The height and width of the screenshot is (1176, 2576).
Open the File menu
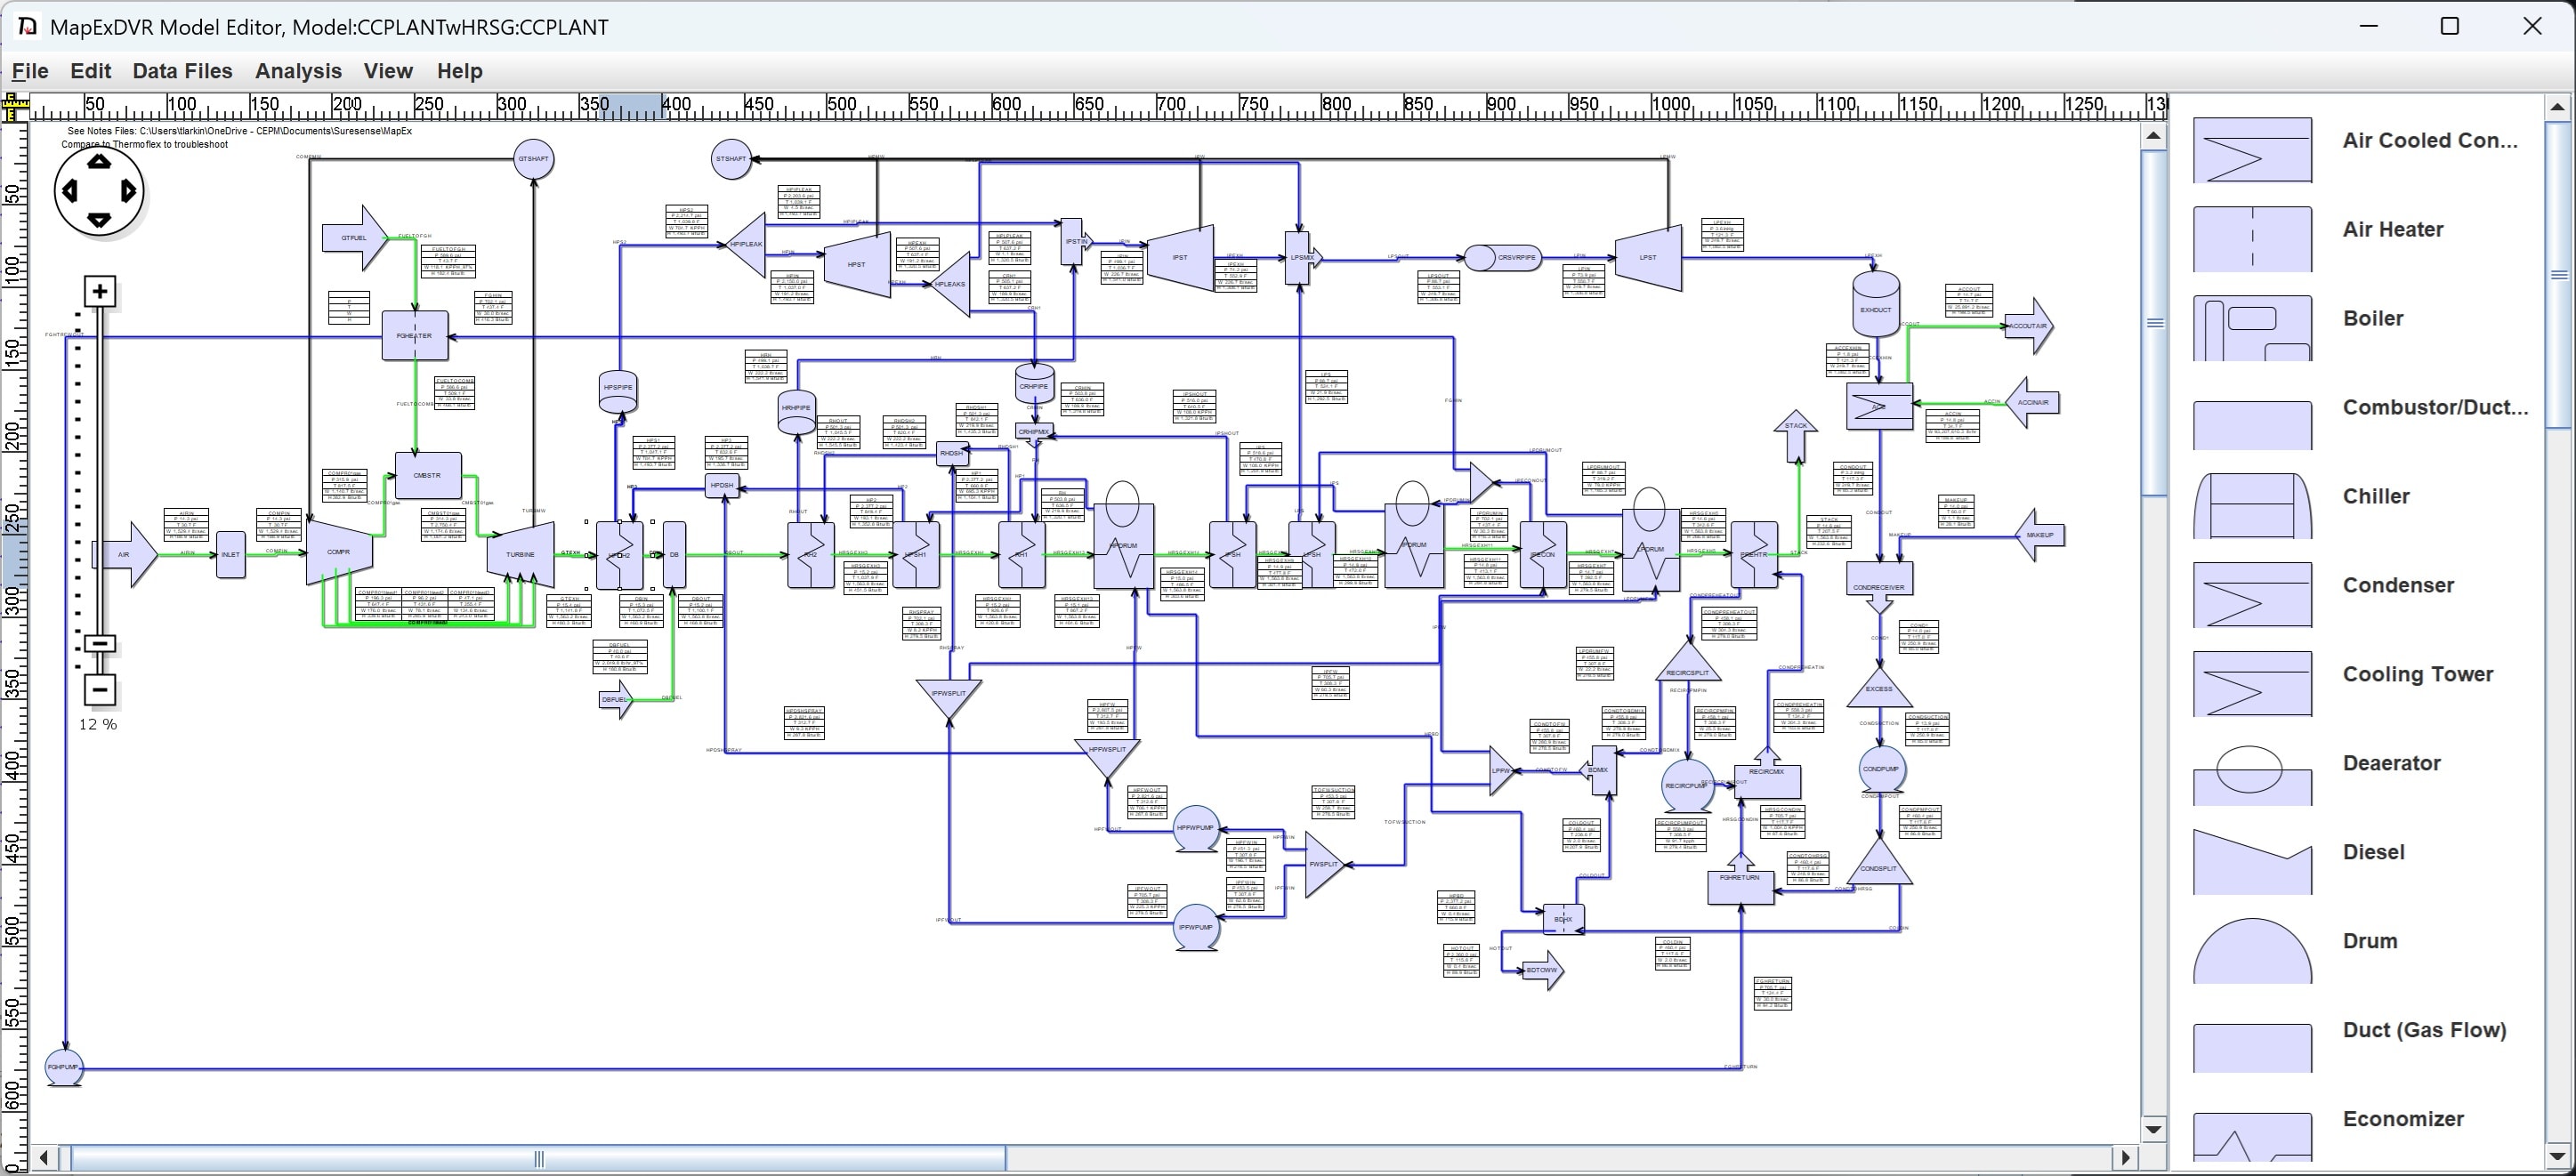30,71
